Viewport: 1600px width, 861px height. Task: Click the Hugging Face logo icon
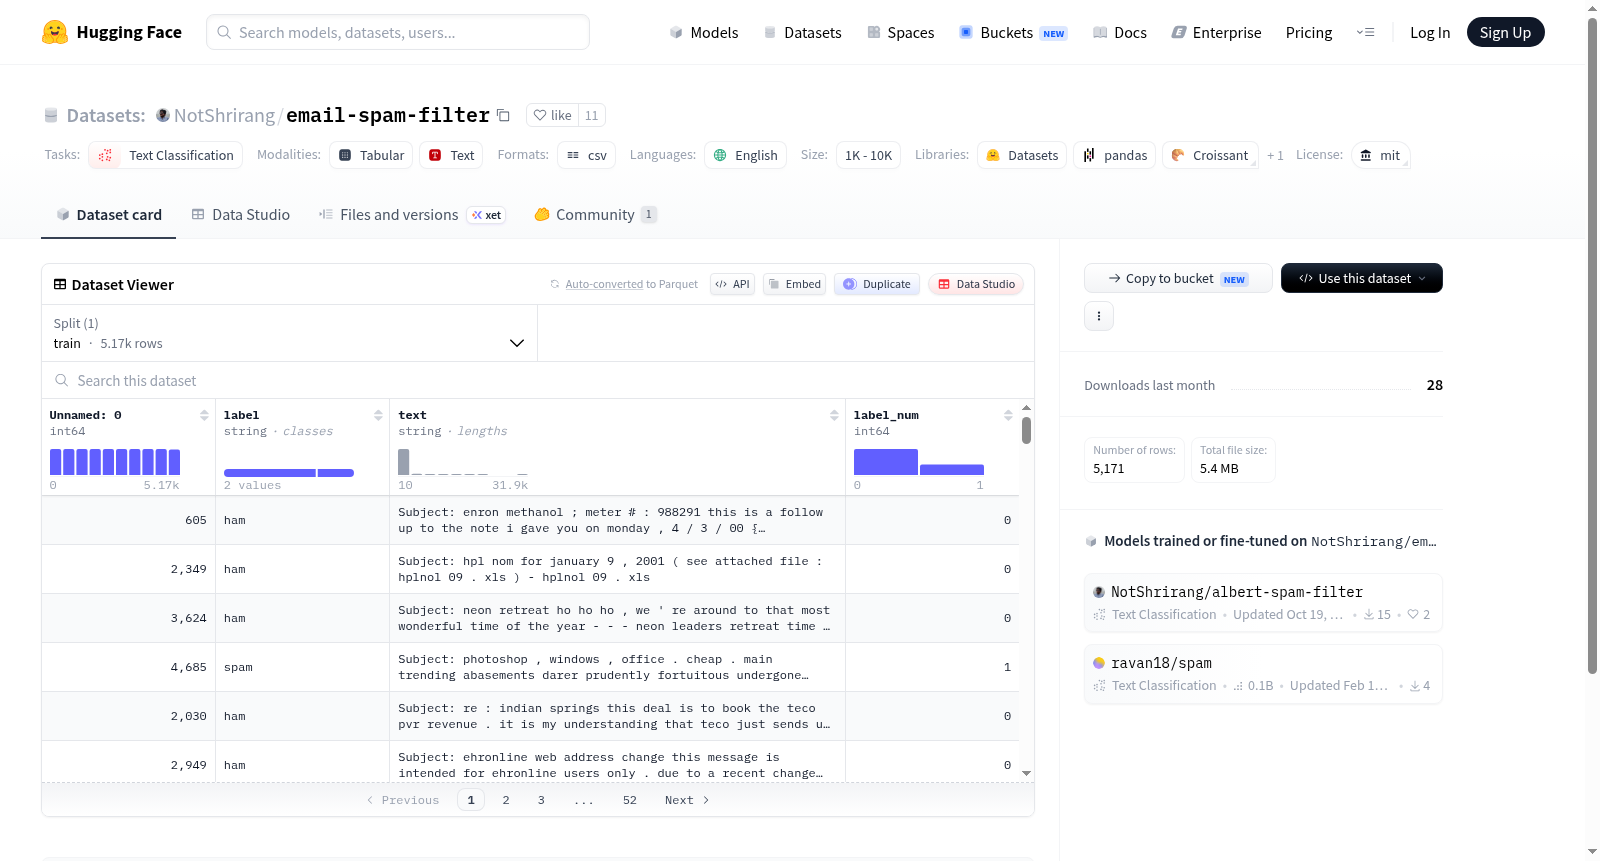click(x=55, y=32)
